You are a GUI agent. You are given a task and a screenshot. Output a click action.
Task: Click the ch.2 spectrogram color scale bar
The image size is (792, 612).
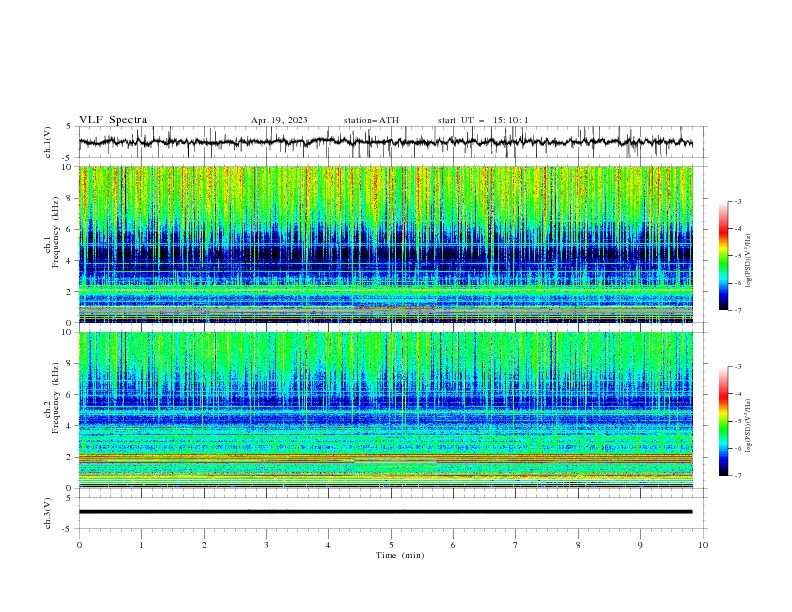[x=723, y=421]
